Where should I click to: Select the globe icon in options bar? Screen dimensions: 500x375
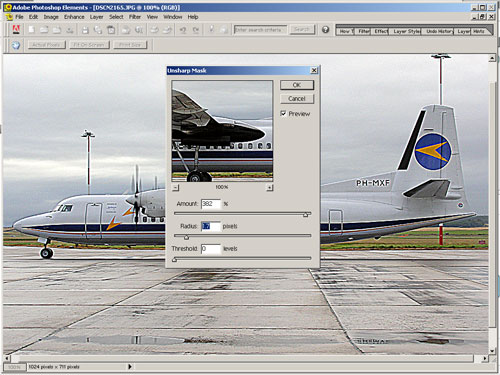point(16,45)
